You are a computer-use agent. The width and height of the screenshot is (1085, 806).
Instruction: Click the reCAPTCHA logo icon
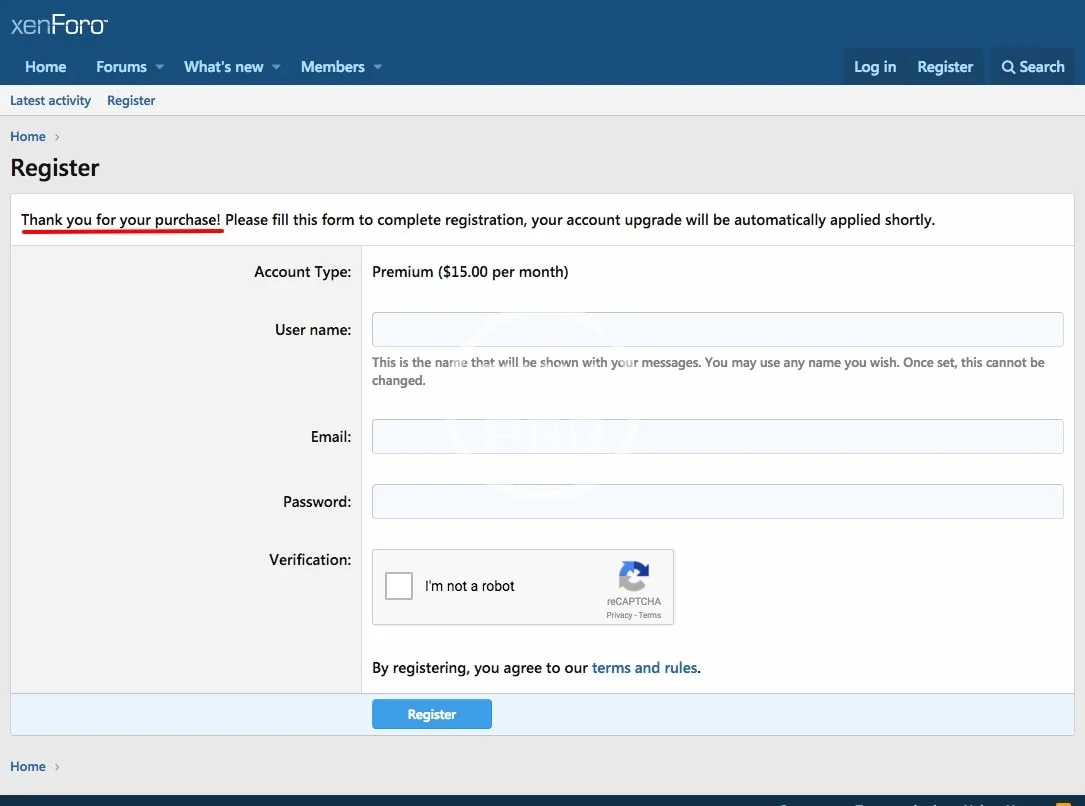[x=634, y=576]
